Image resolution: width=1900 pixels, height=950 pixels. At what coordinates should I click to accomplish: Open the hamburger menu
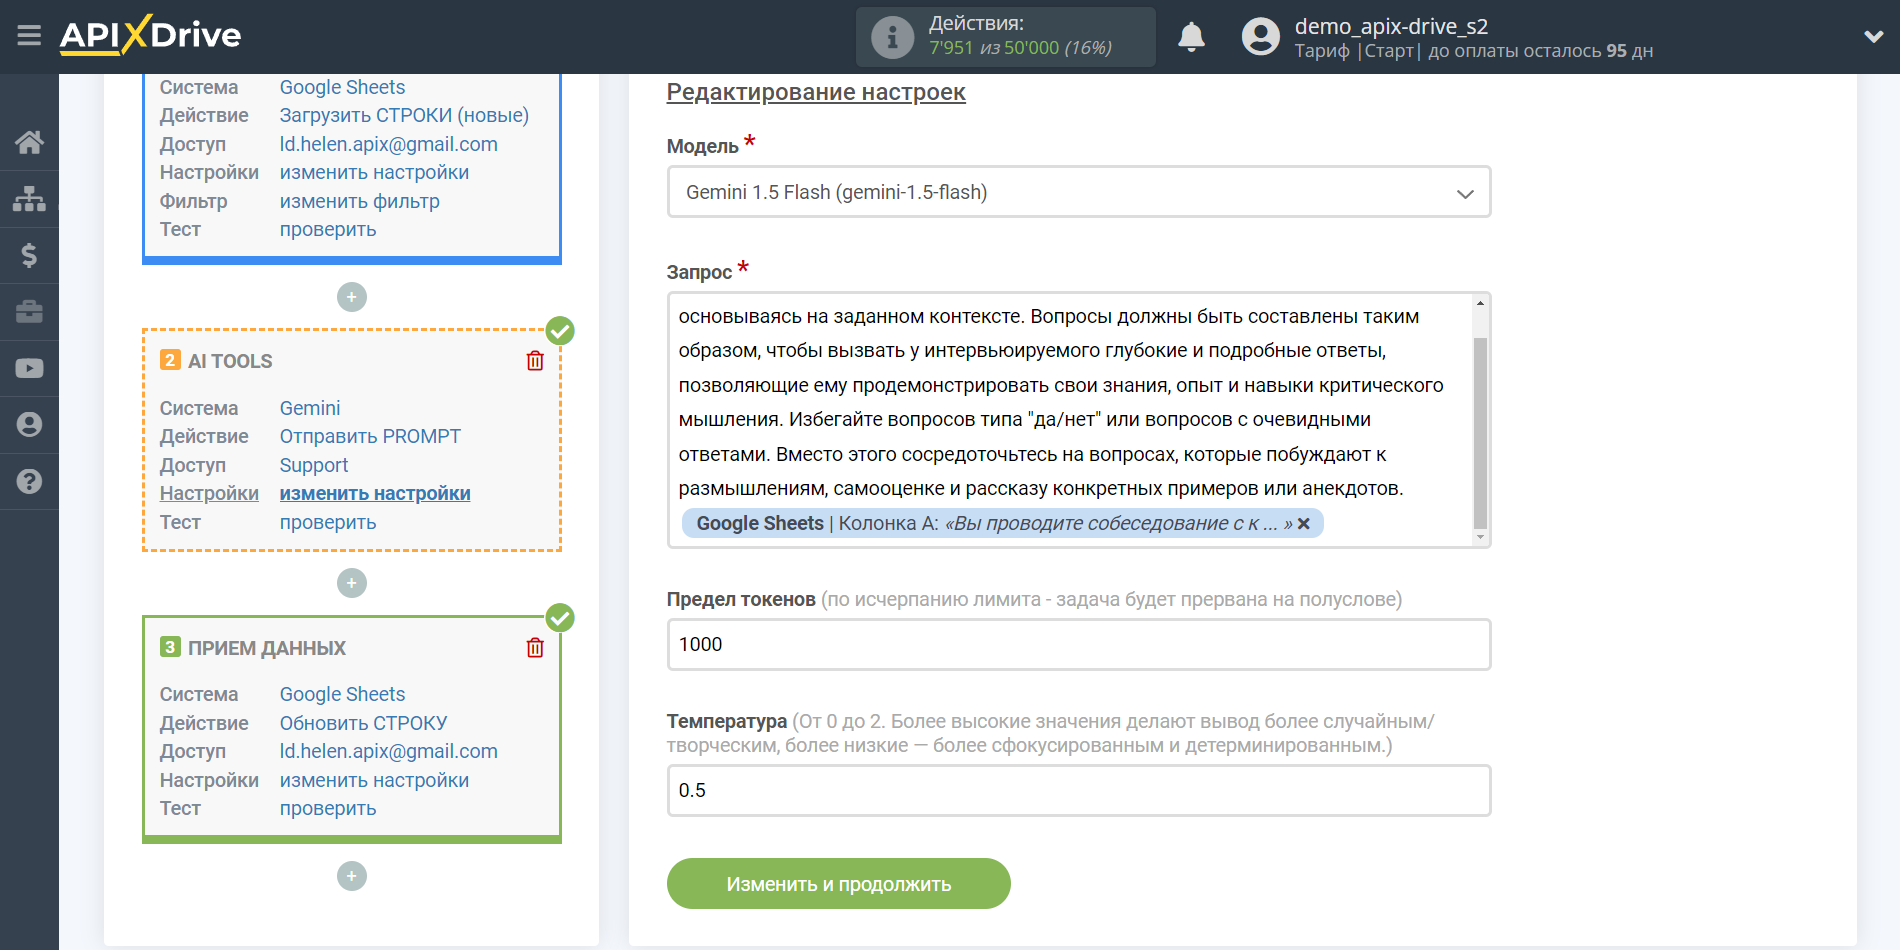tap(29, 36)
